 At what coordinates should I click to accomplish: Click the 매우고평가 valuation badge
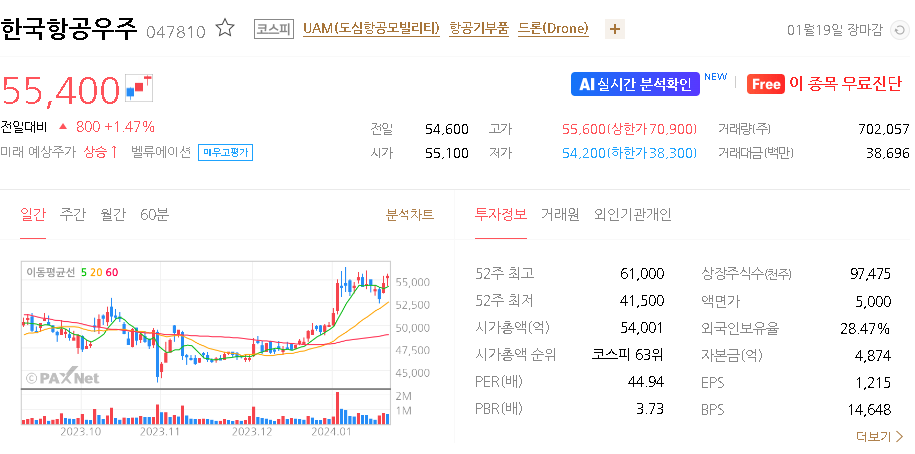(x=225, y=153)
